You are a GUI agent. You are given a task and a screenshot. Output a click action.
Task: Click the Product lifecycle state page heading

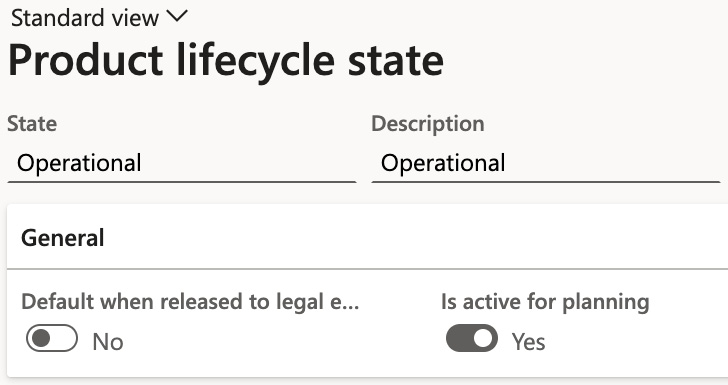[x=226, y=60]
